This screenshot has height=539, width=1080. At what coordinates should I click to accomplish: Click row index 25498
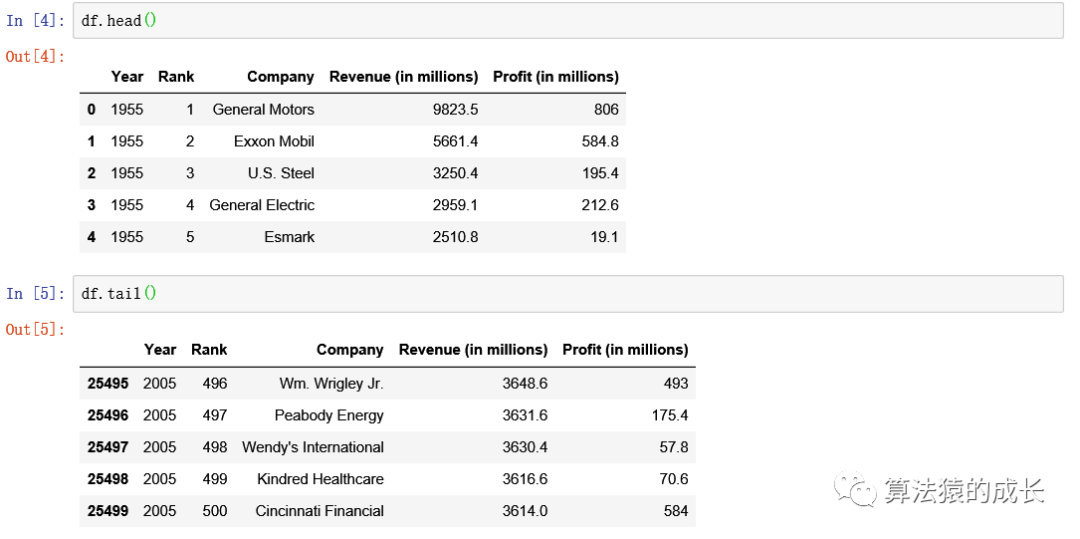[108, 478]
